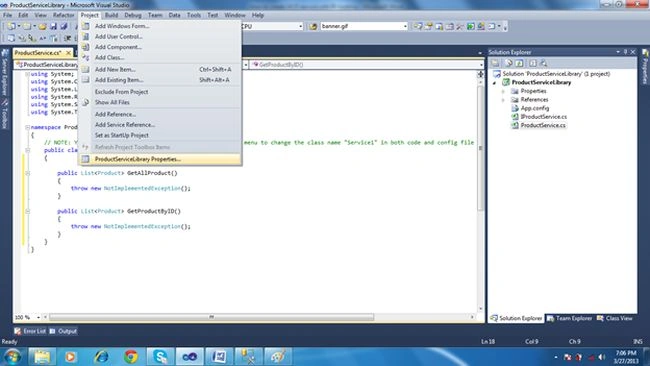Switch to Class View tab
This screenshot has width=650, height=366.
click(x=615, y=318)
